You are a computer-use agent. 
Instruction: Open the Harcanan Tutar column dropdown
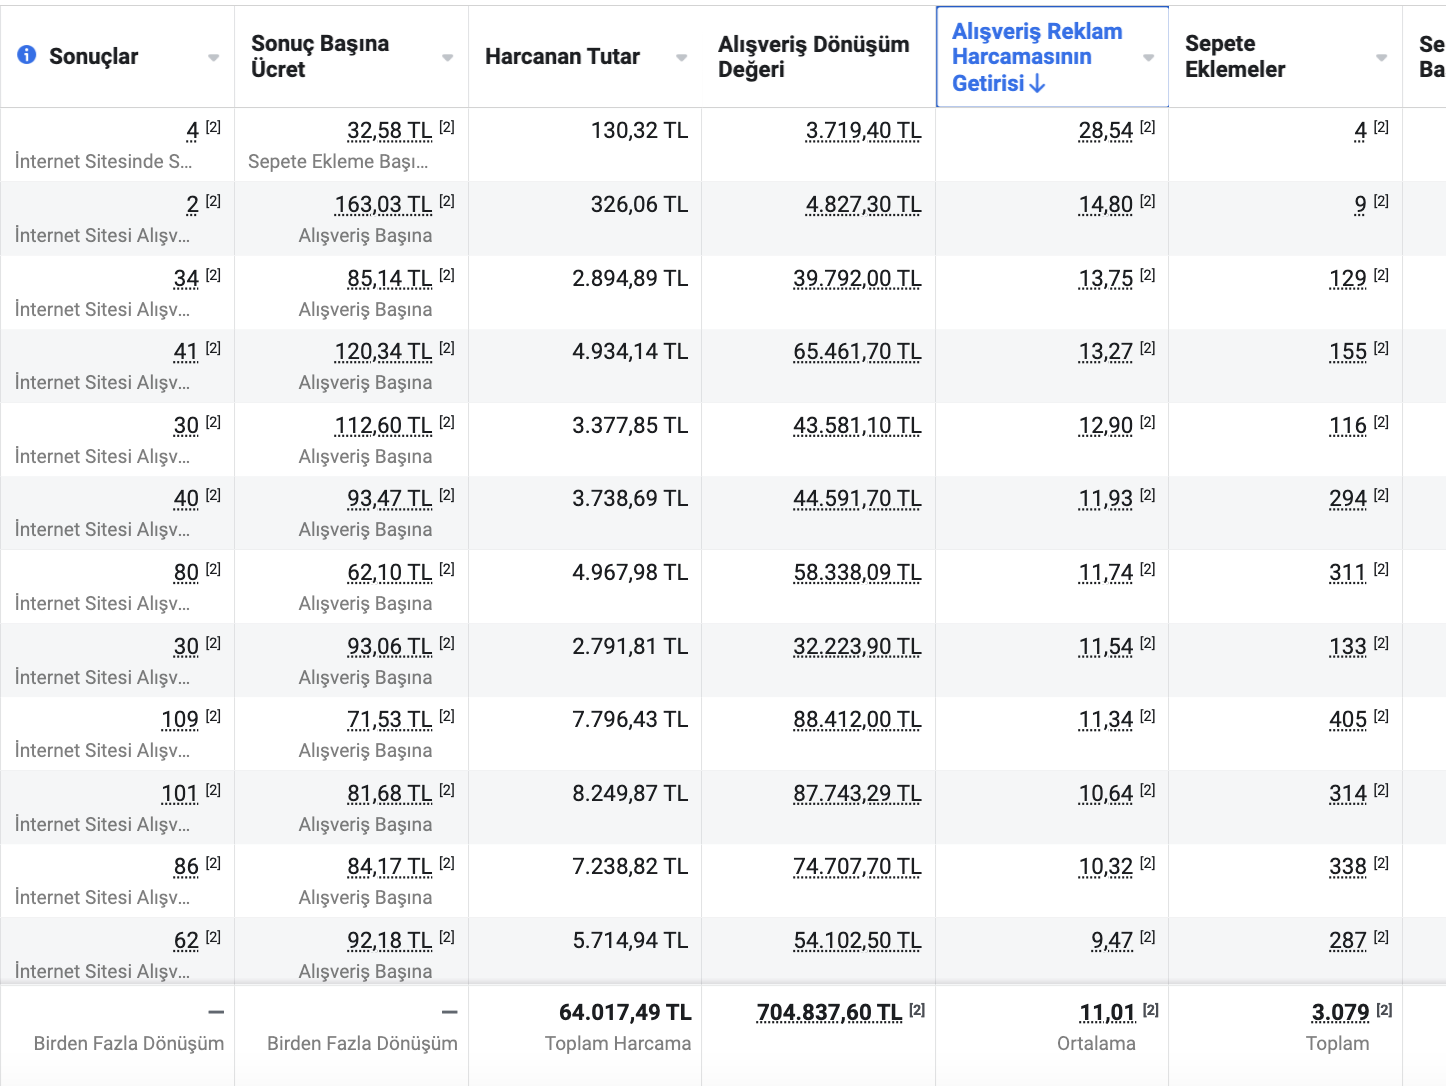(x=681, y=58)
